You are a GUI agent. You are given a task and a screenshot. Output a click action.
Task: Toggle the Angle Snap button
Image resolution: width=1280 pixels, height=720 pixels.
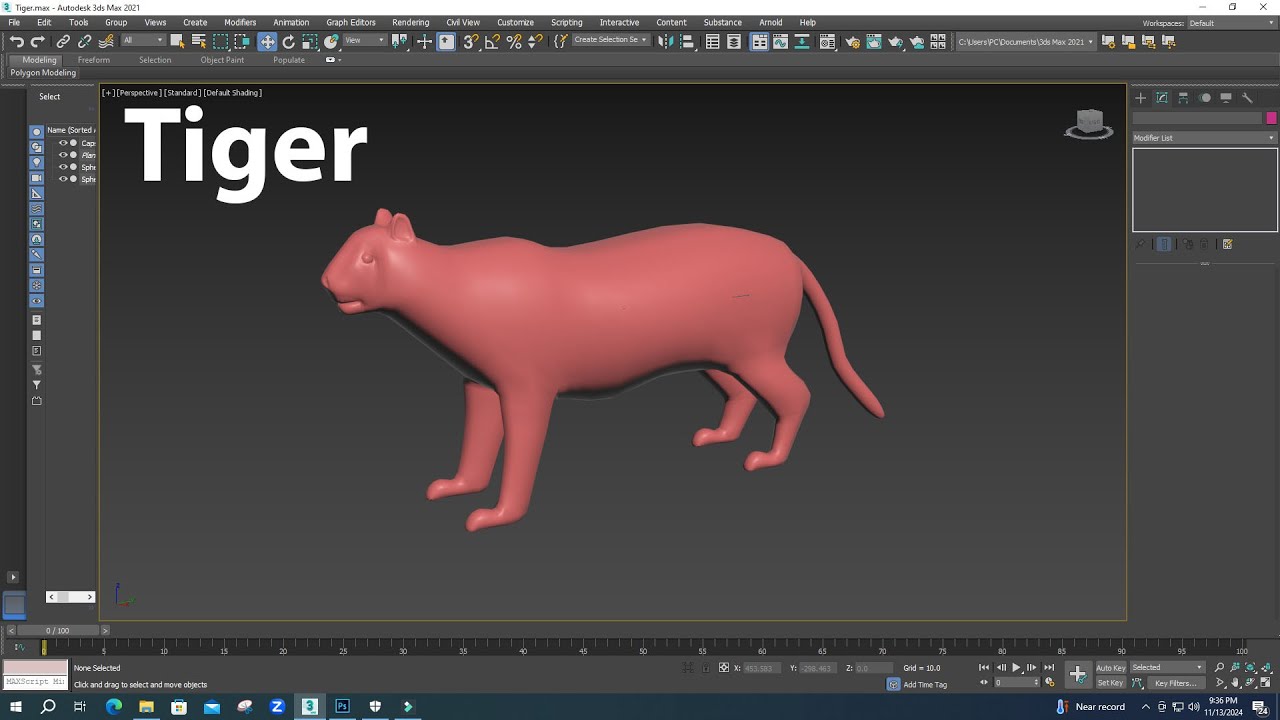point(492,41)
